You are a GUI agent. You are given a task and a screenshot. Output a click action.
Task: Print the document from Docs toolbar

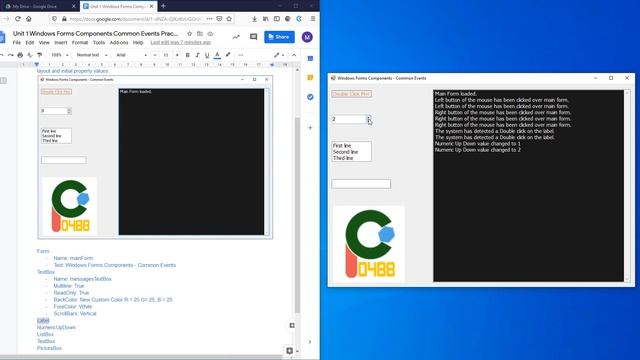tap(20, 55)
